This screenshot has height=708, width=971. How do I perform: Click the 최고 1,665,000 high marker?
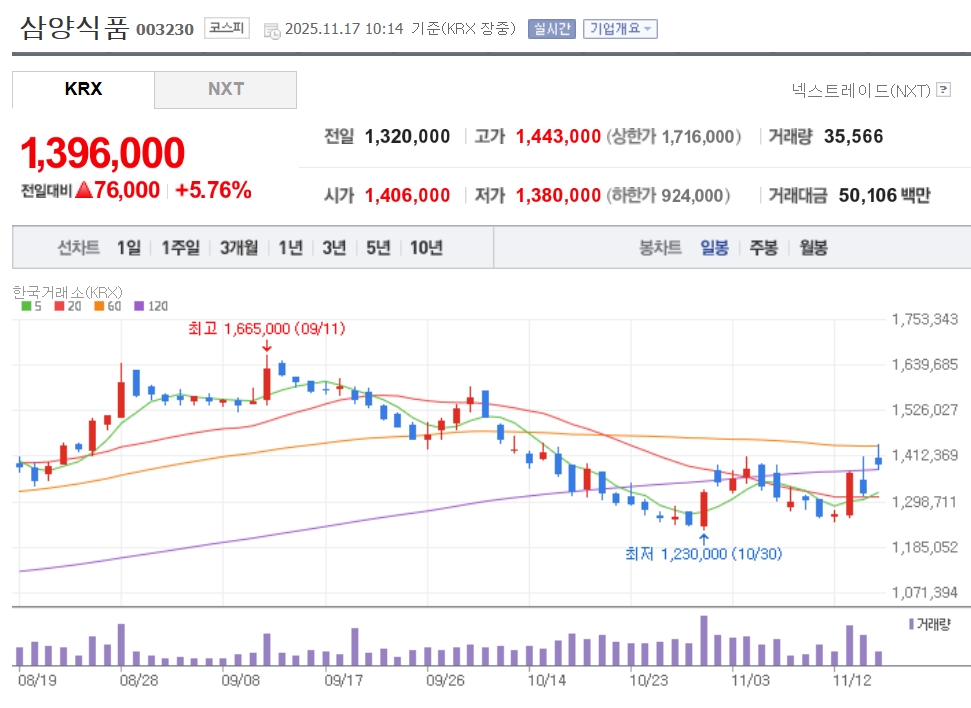click(267, 328)
